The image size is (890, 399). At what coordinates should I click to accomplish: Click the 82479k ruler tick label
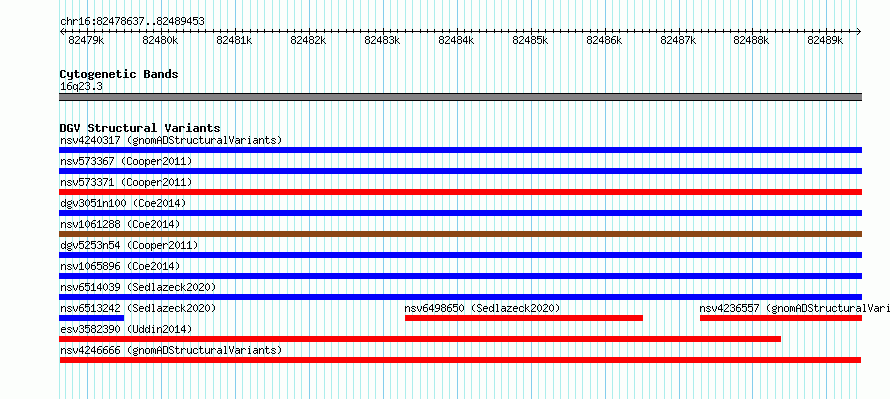[86, 40]
